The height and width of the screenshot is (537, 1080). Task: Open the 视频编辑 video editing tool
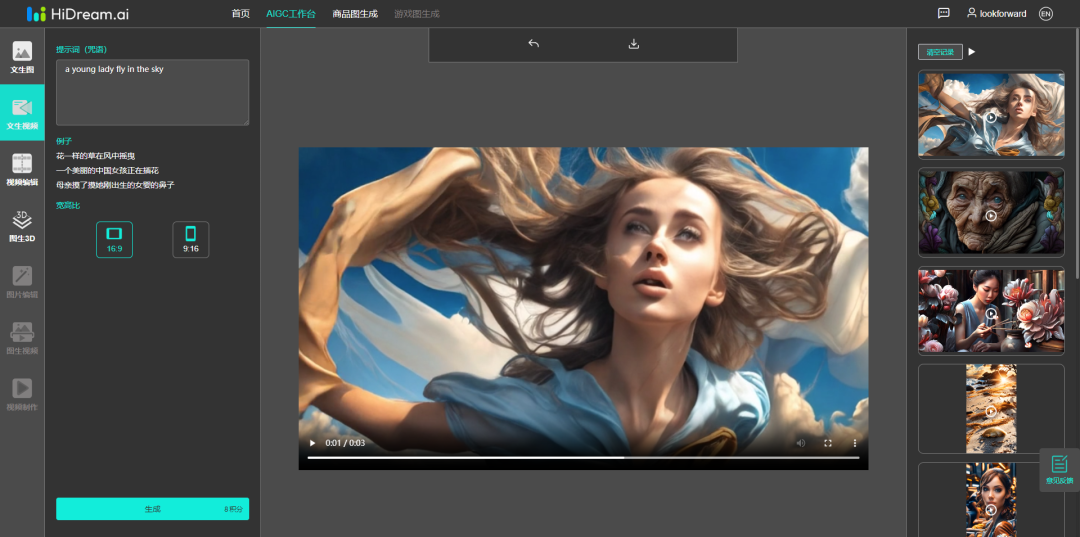[x=22, y=169]
